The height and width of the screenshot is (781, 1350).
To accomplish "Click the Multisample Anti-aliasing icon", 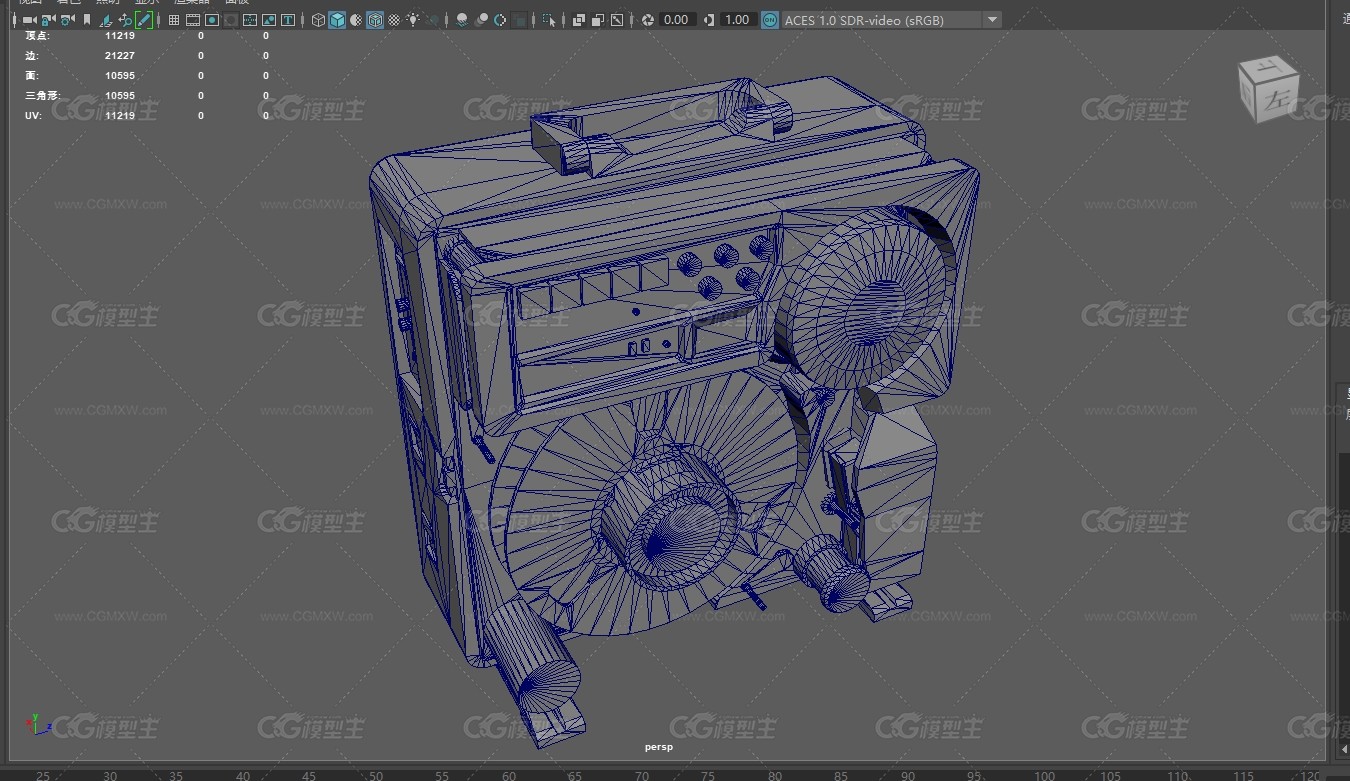I will pyautogui.click(x=500, y=19).
